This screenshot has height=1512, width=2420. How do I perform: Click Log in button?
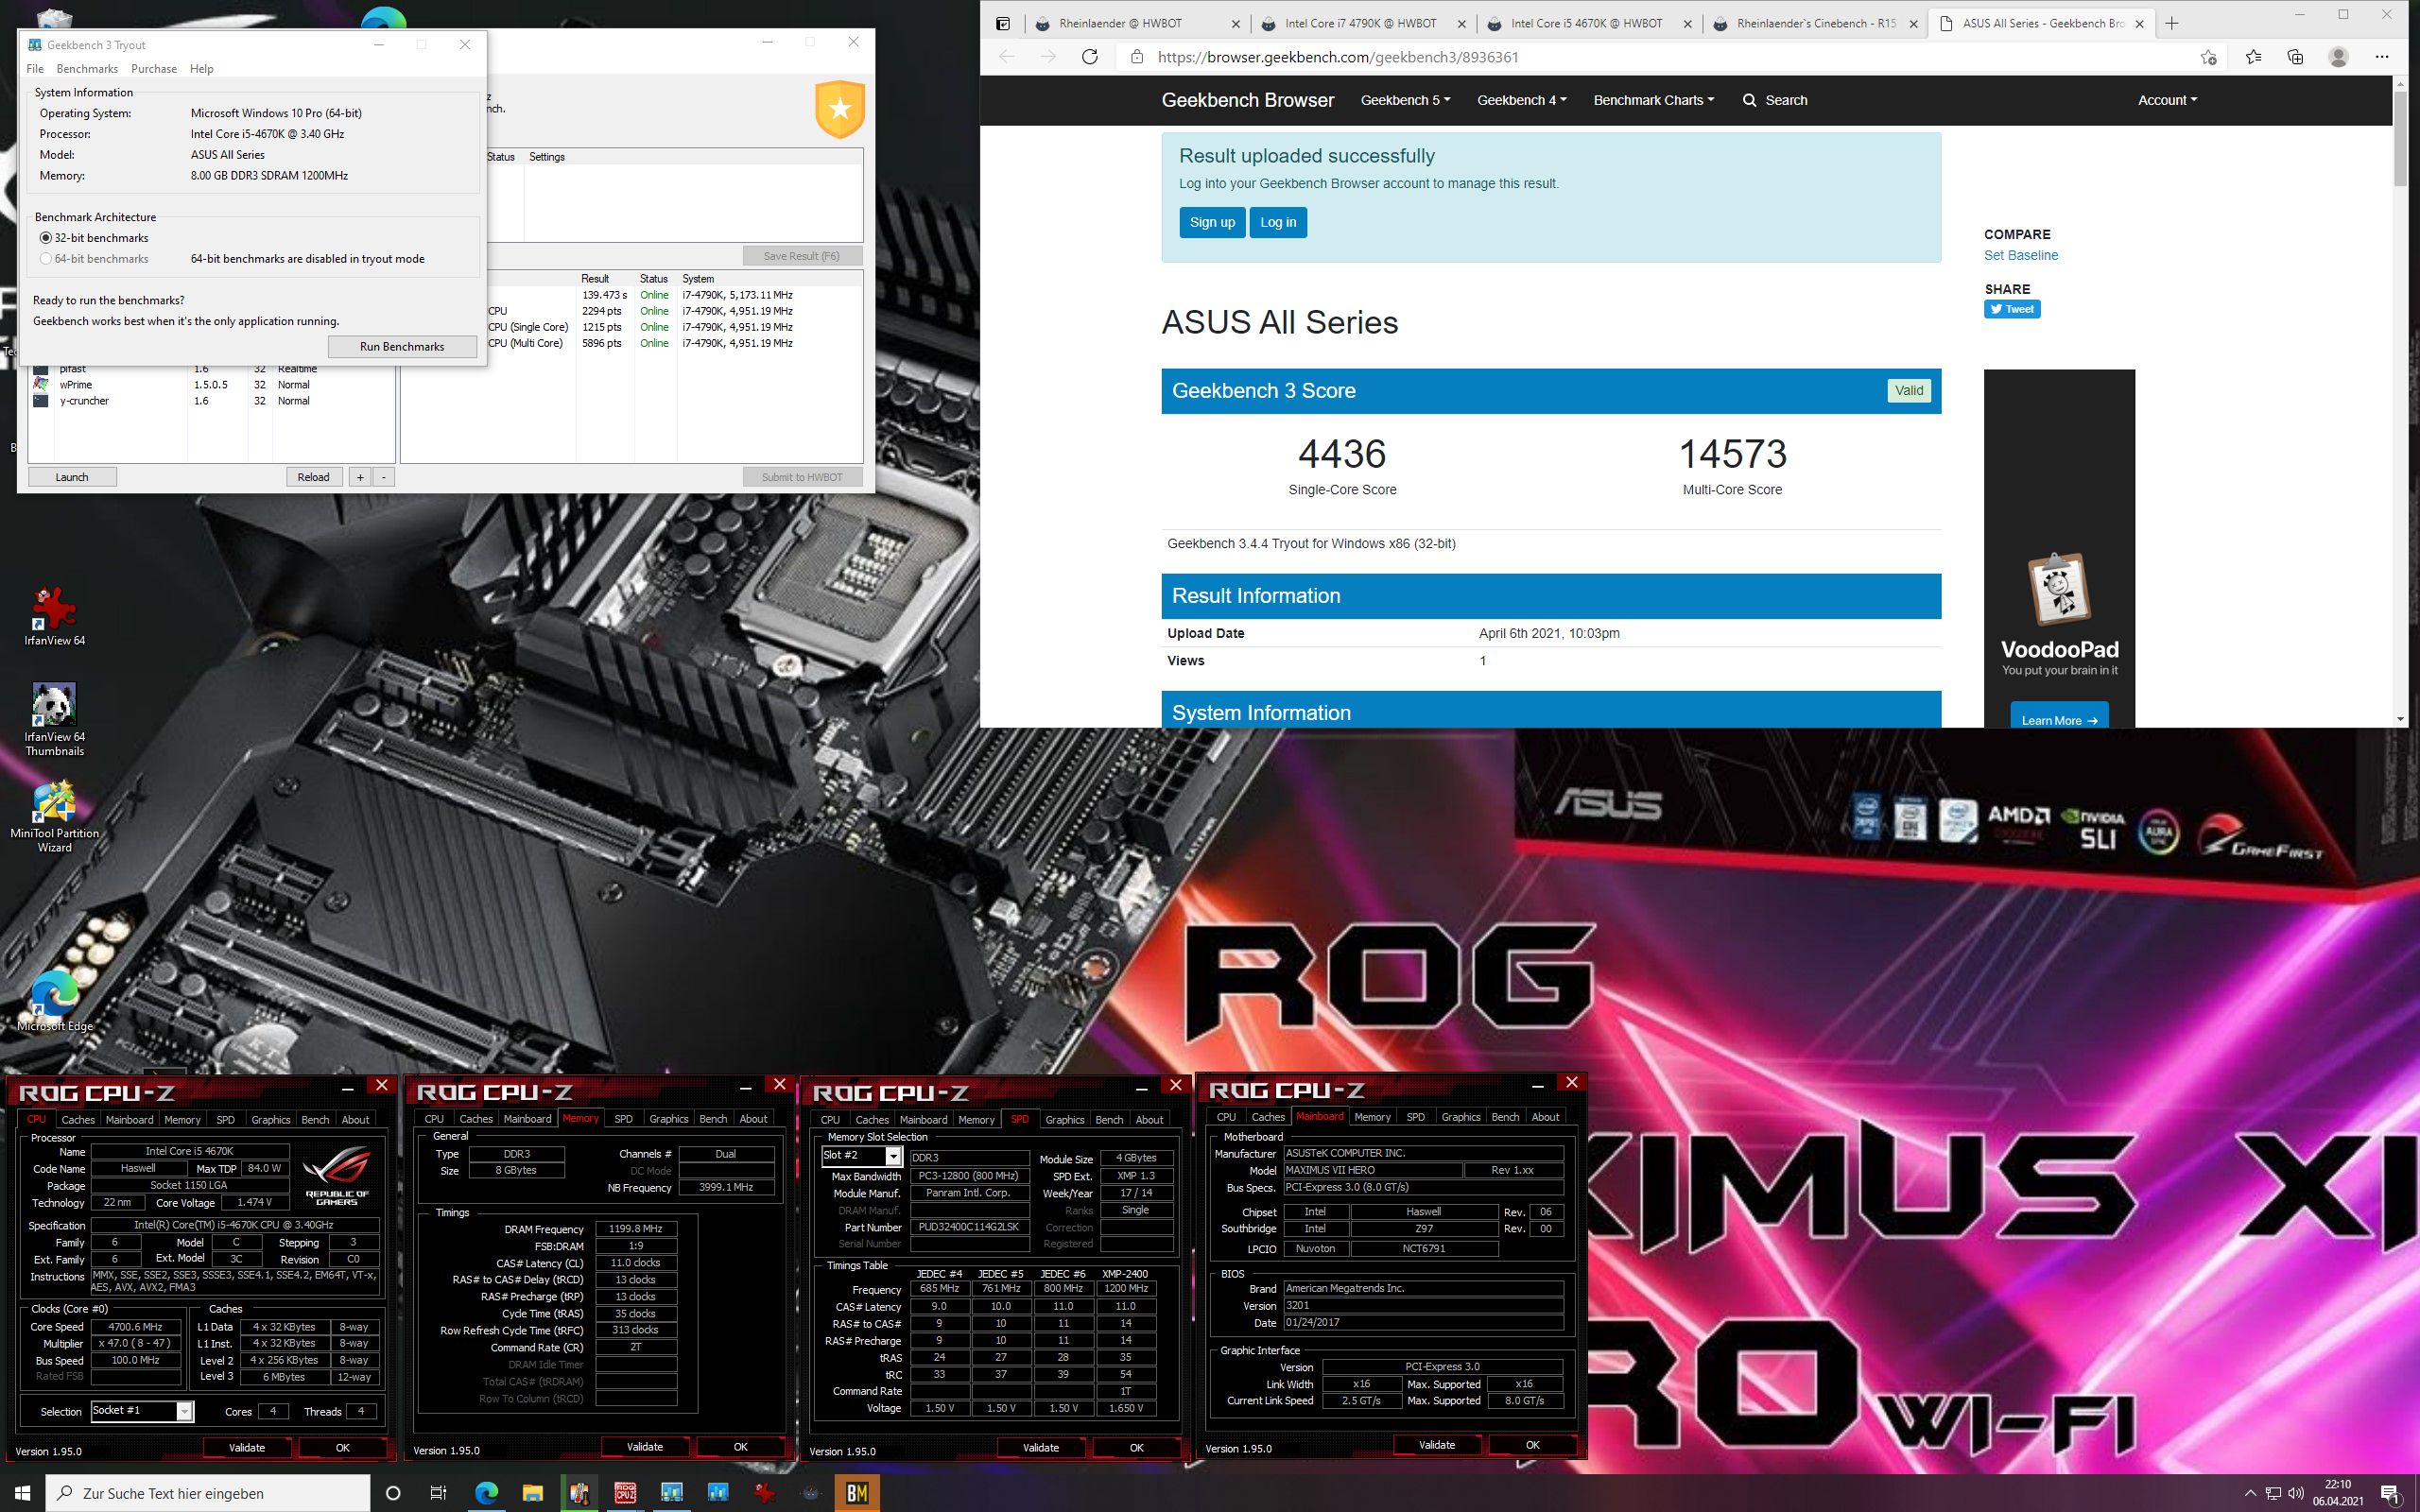pos(1278,222)
